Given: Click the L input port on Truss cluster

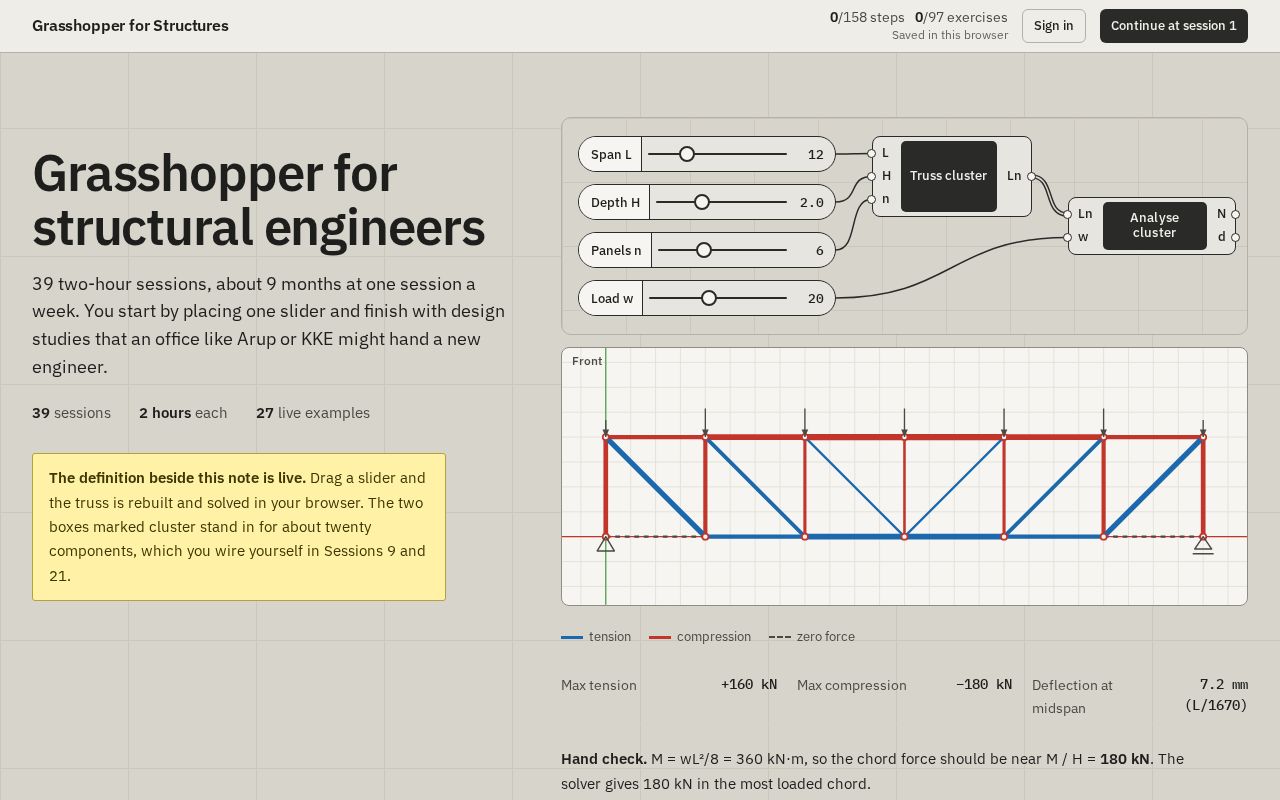Looking at the screenshot, I should [872, 153].
